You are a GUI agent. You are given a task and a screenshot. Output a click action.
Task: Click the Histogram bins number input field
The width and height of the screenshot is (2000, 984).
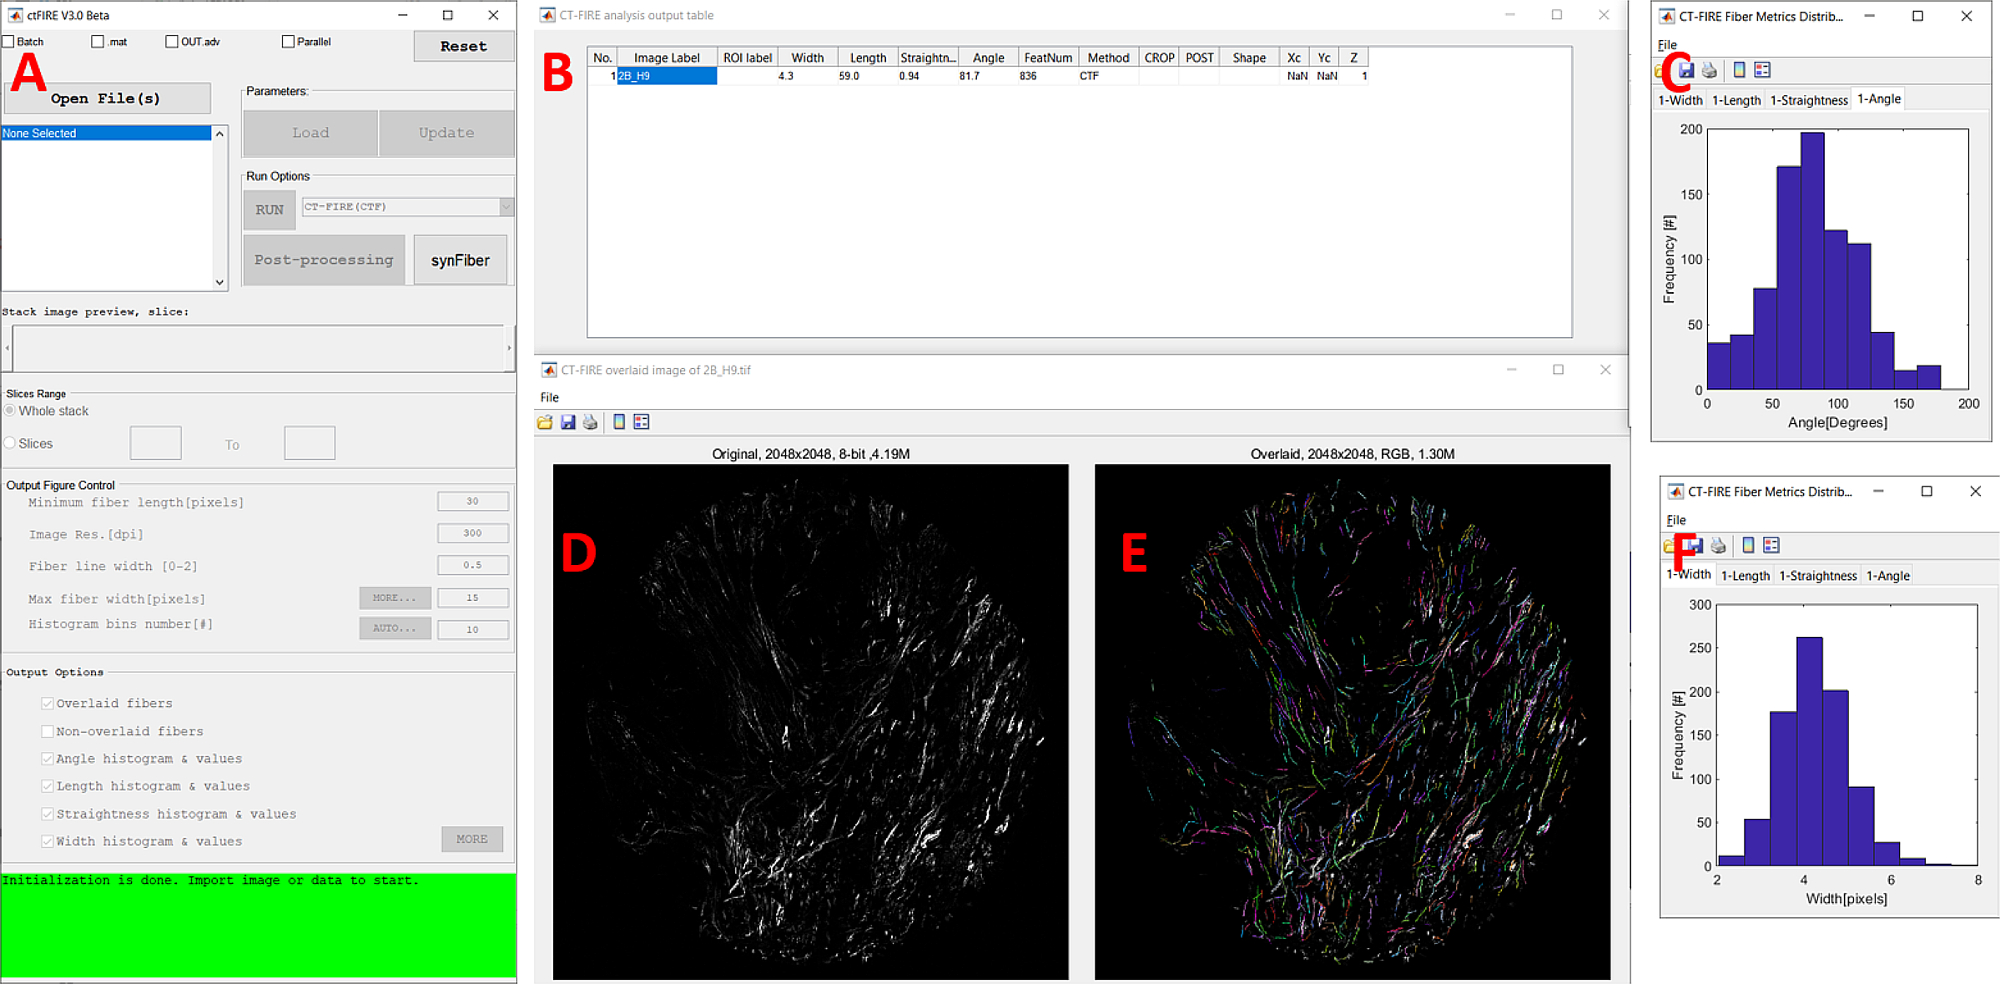point(472,629)
